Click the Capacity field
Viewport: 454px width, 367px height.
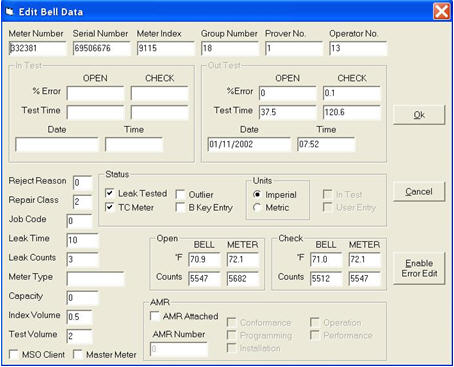coord(83,298)
